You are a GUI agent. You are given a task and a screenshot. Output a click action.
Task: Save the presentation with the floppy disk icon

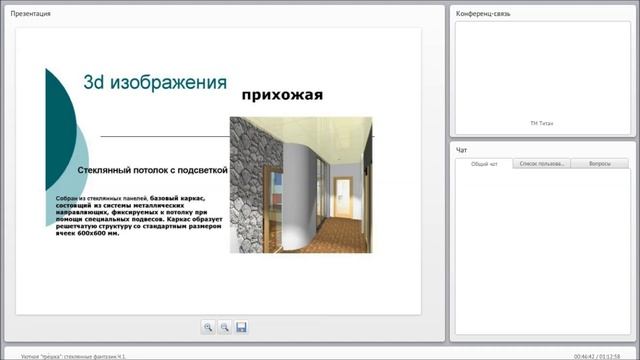tap(241, 327)
